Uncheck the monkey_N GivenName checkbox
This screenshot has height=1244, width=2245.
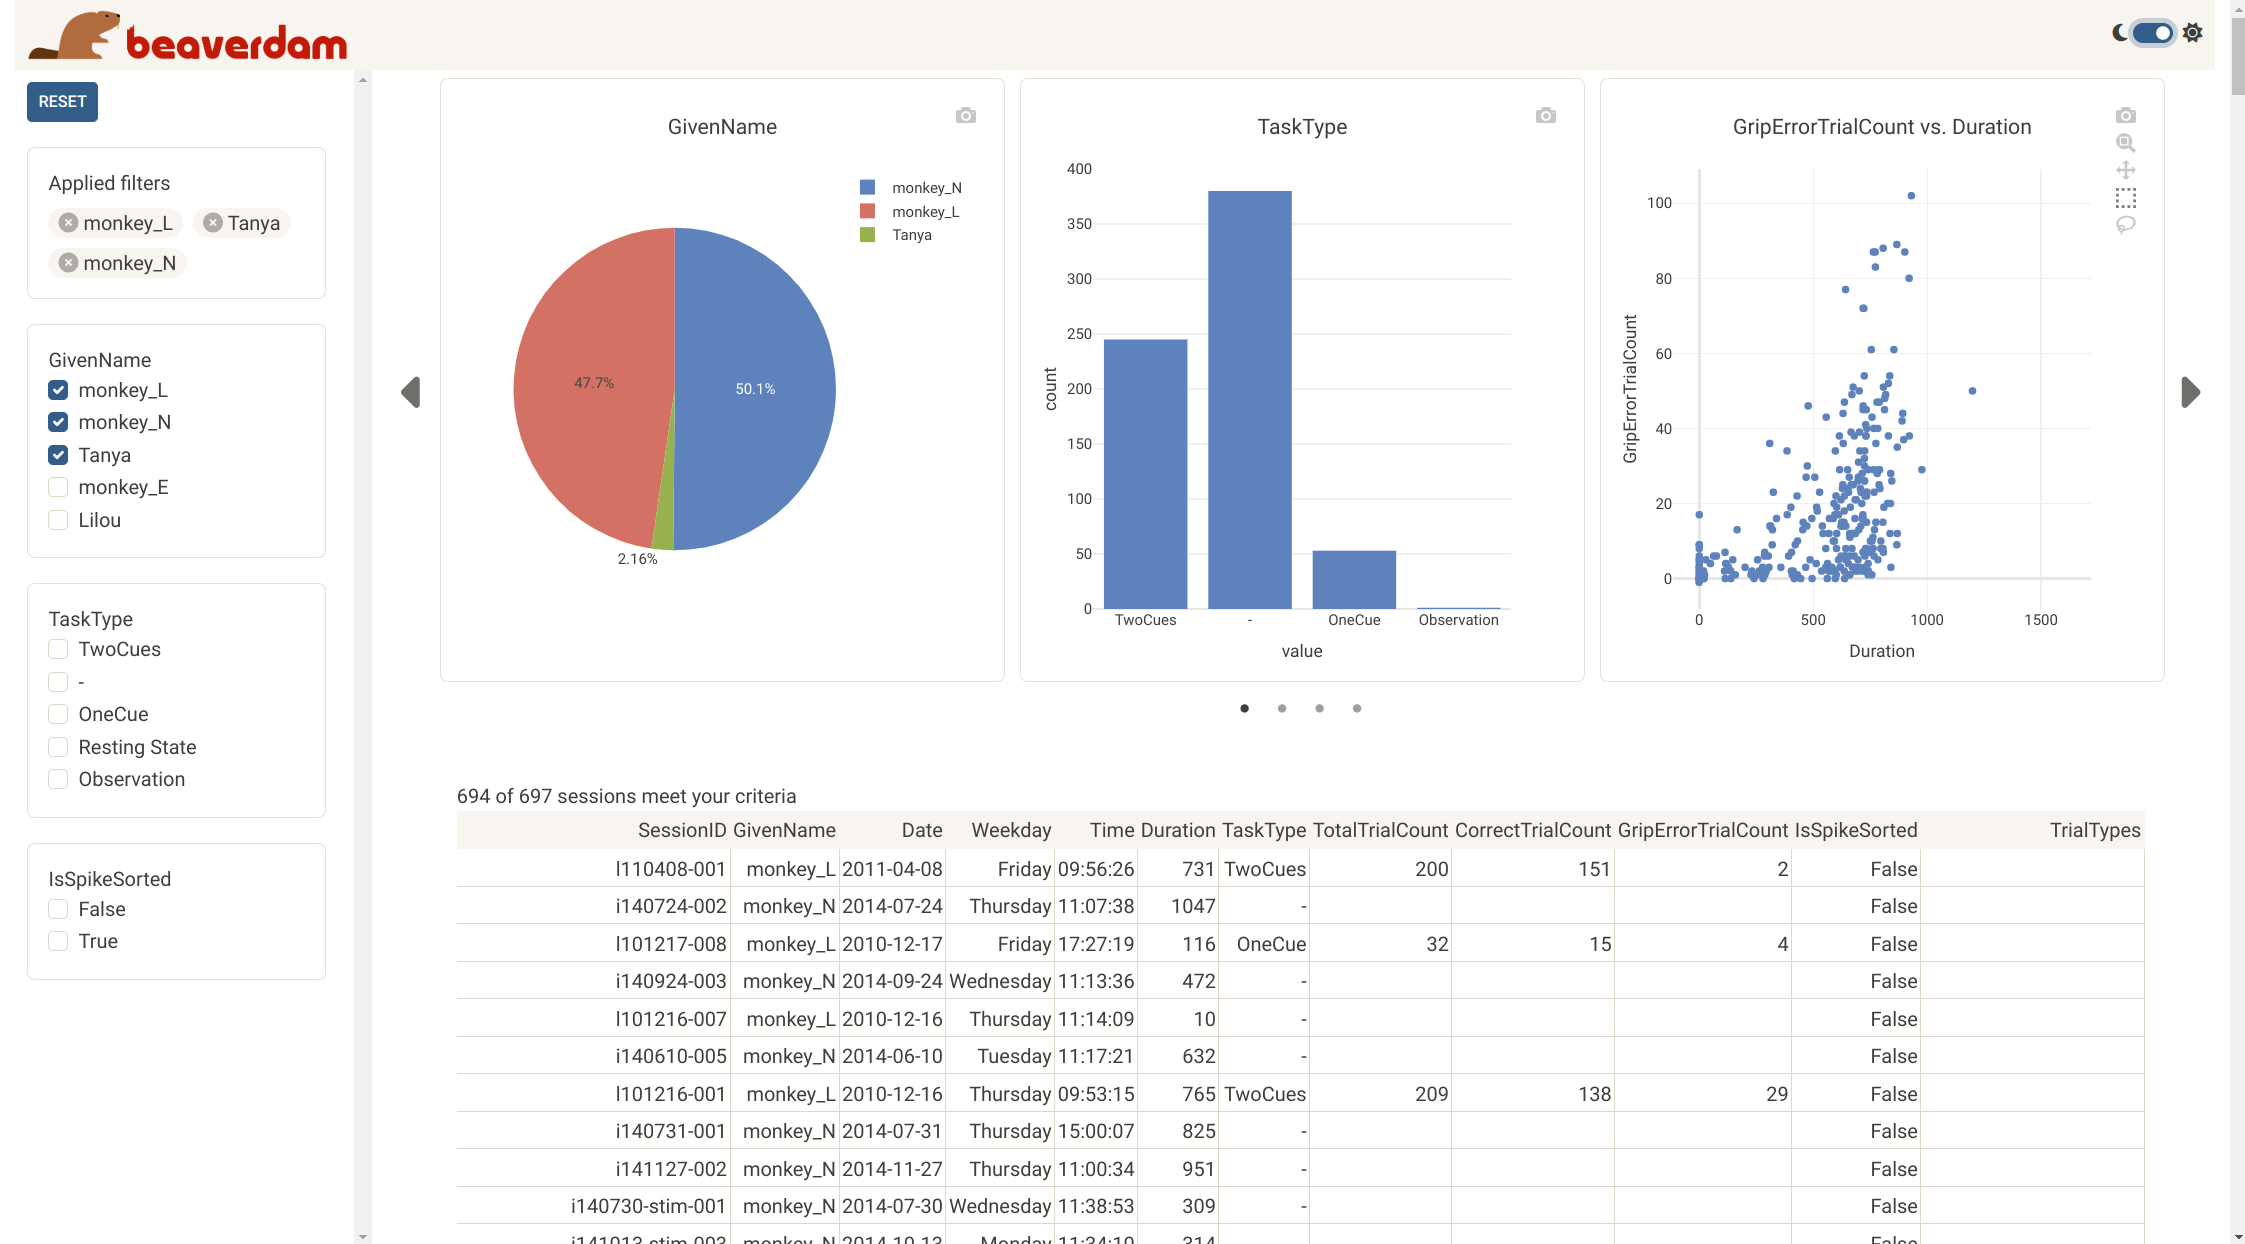58,422
